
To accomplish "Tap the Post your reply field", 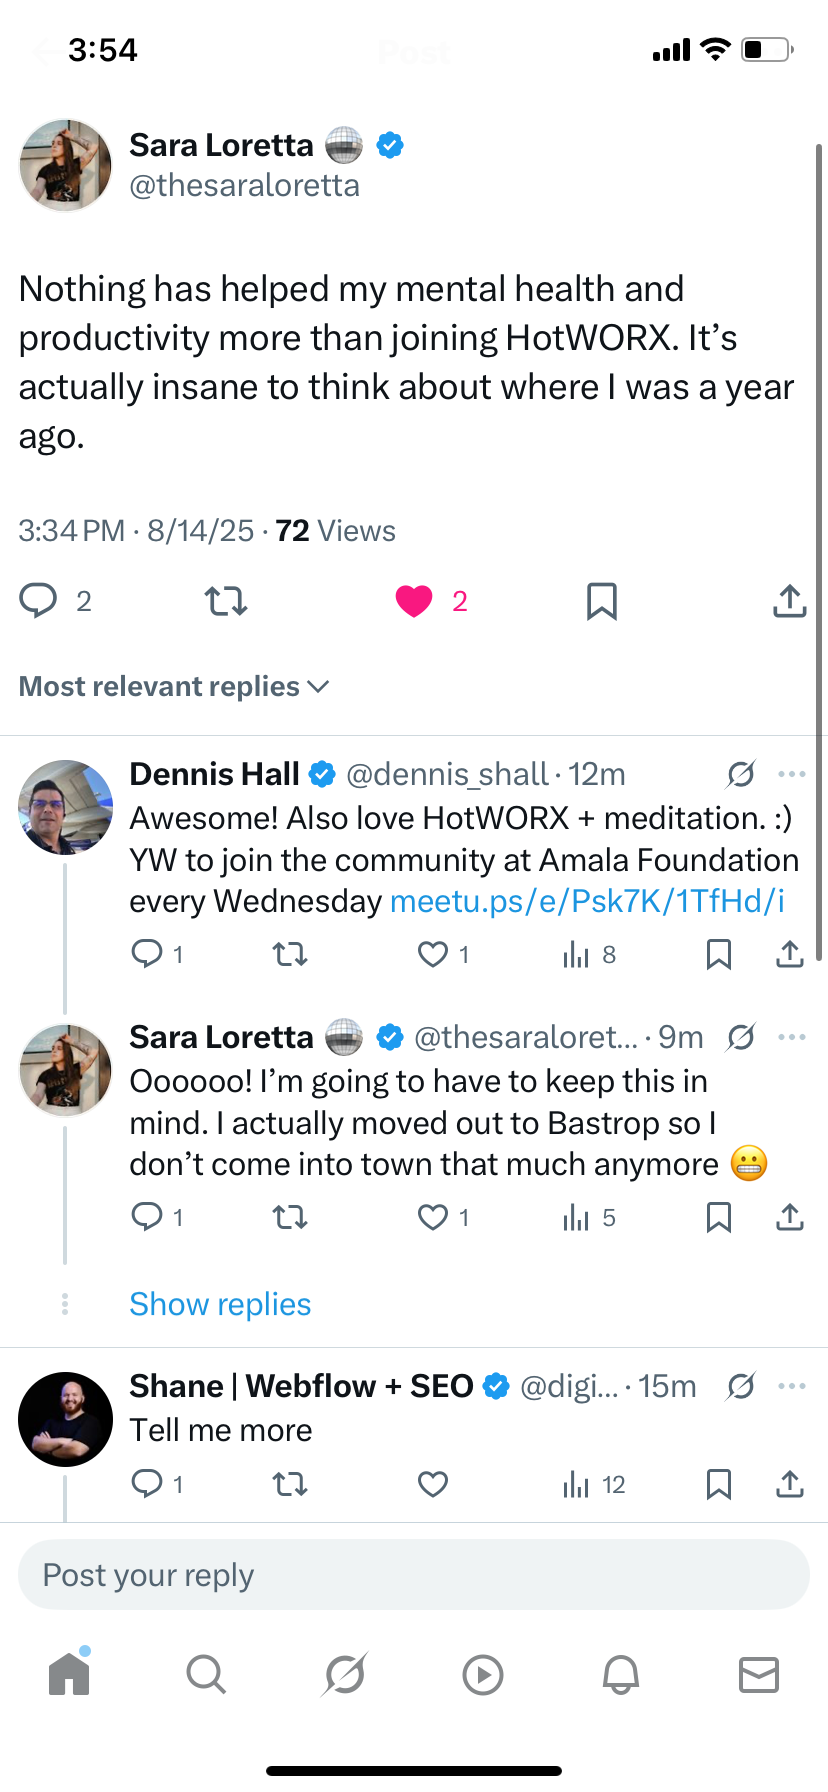I will (414, 1575).
